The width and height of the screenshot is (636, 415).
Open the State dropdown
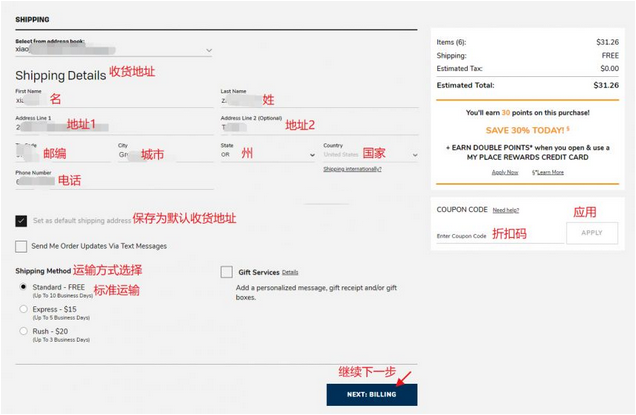click(x=268, y=155)
